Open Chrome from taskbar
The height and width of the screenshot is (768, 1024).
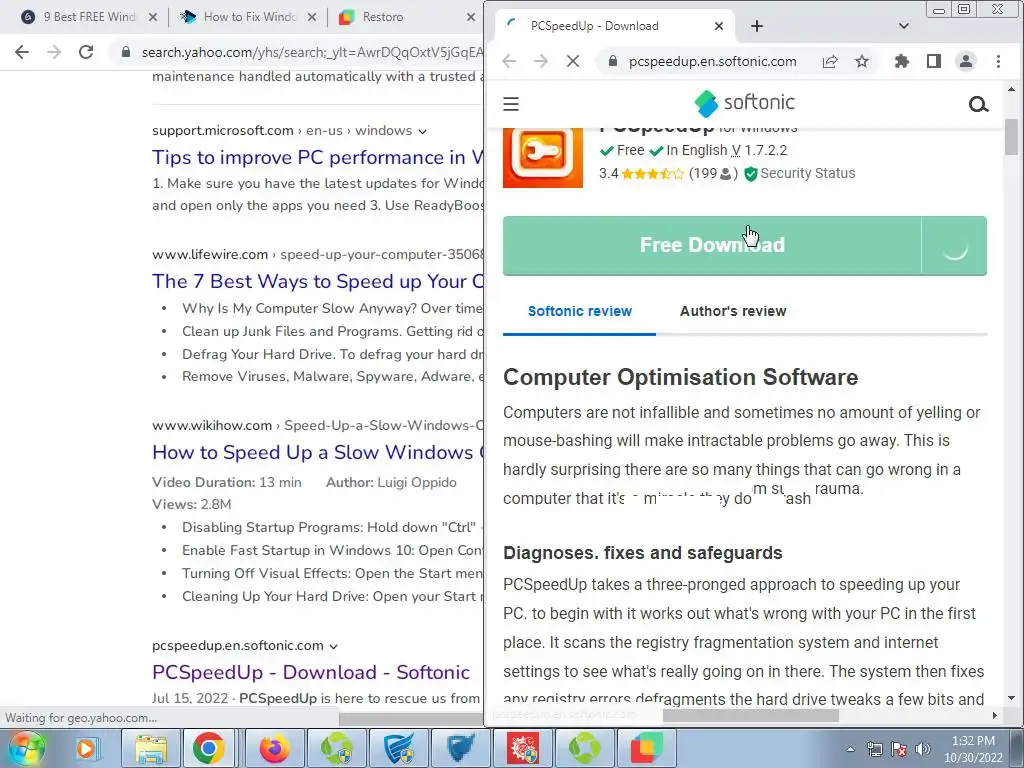[x=208, y=748]
